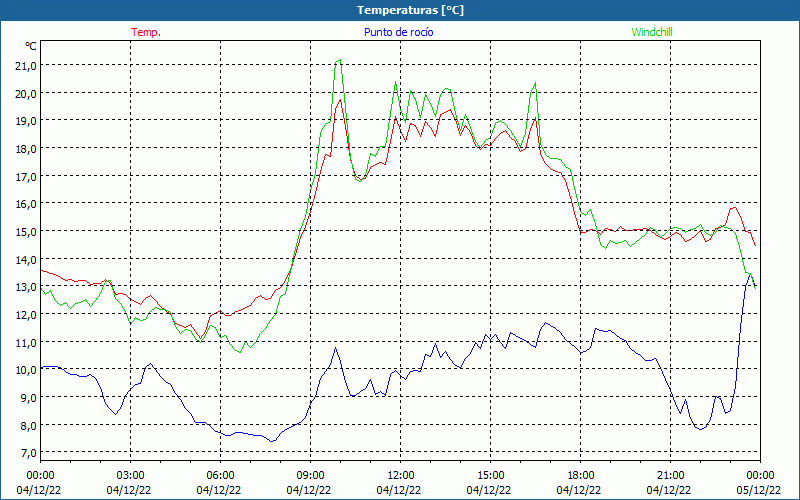Click the 09:00 time axis label

click(310, 476)
